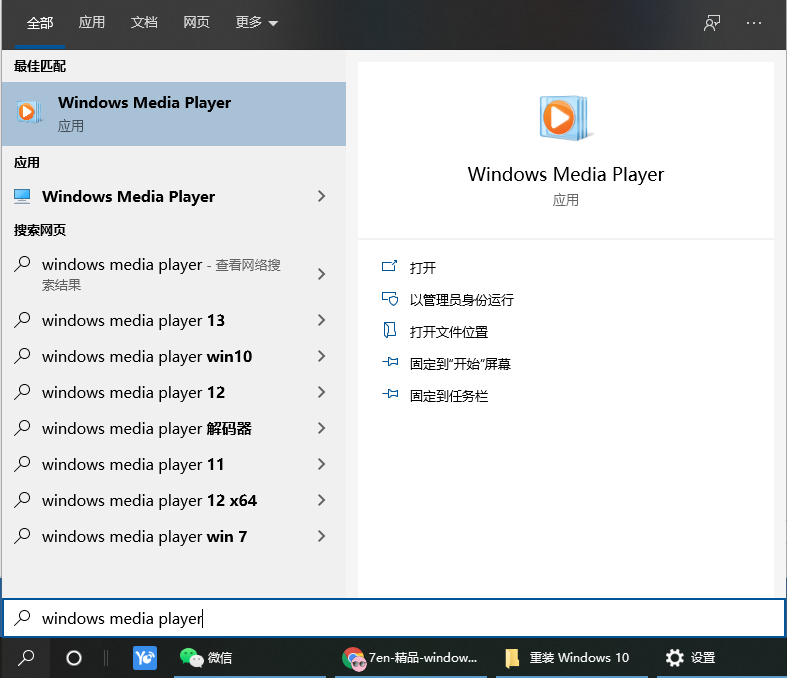Expand the 'windows media player 13' suggestion
This screenshot has height=678, width=787.
pos(321,320)
